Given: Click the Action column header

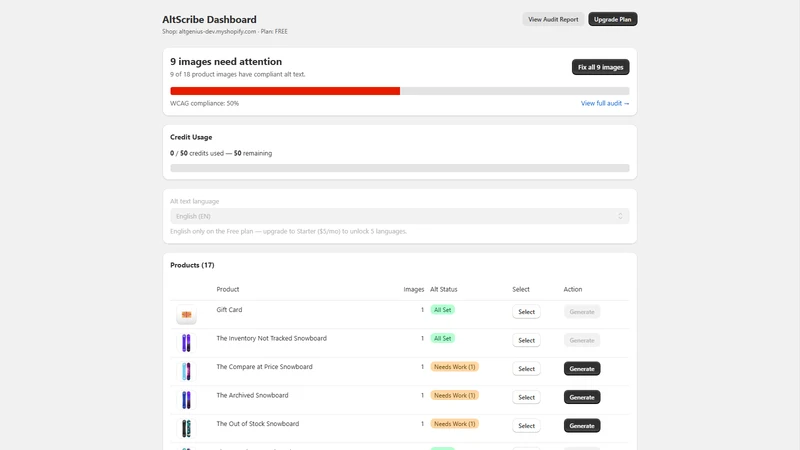Looking at the screenshot, I should click(x=572, y=289).
